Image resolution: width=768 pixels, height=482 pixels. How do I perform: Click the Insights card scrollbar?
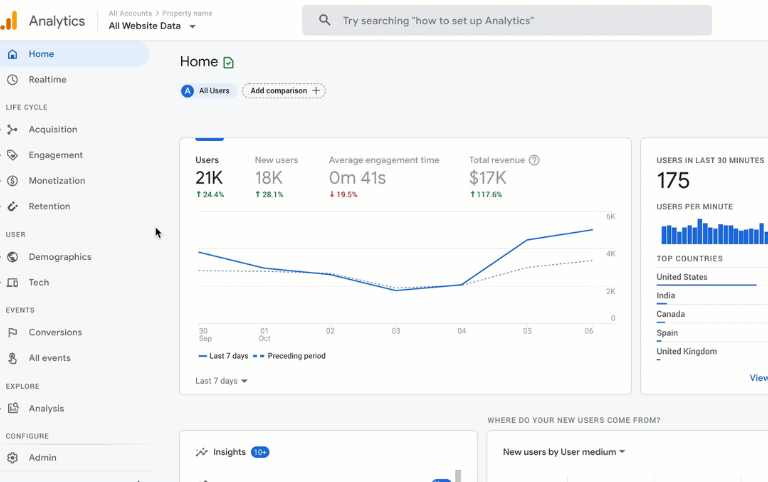458,476
